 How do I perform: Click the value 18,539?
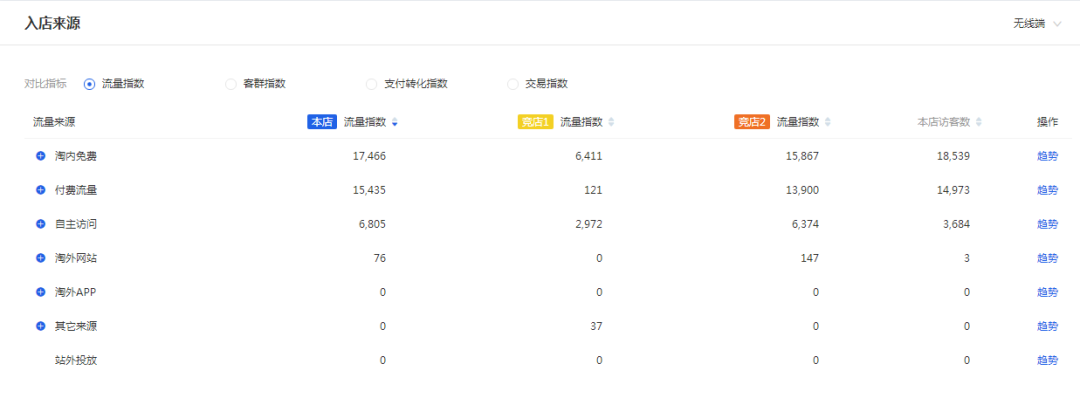click(x=953, y=156)
